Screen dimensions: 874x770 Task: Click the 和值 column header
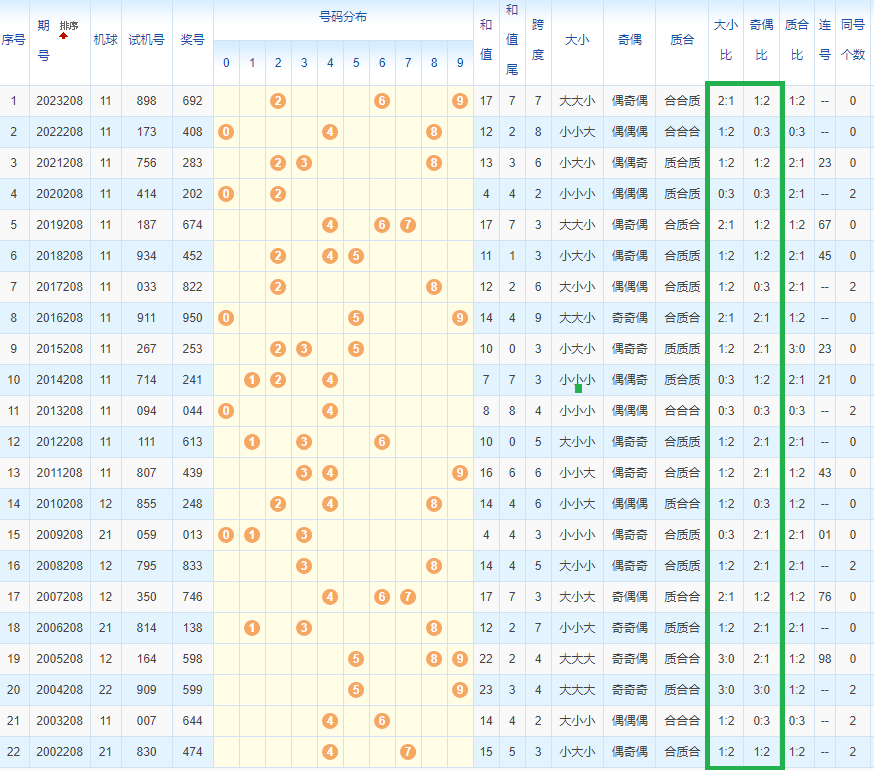click(486, 40)
